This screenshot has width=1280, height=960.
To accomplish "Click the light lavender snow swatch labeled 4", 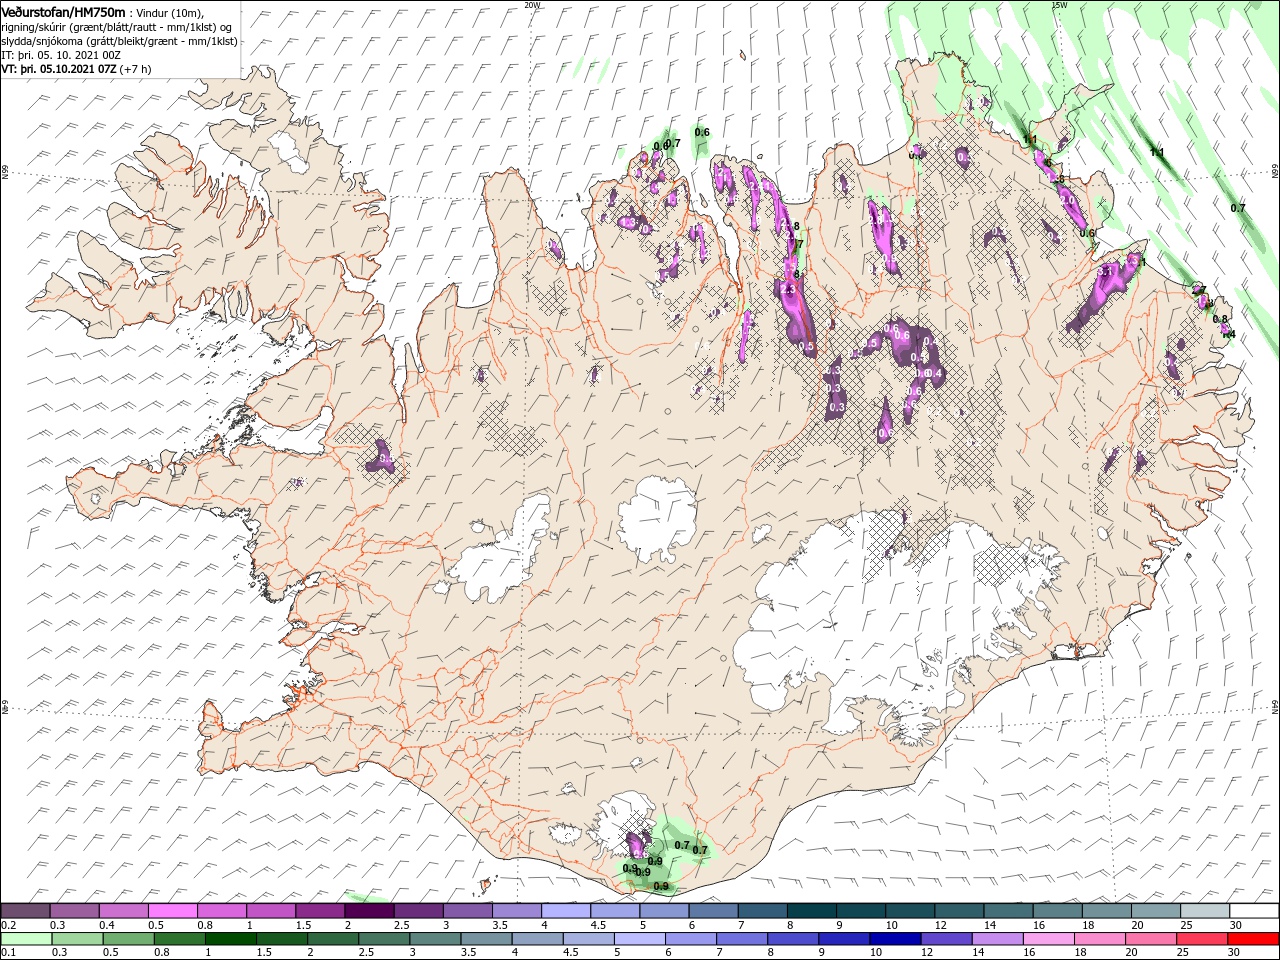I will coord(565,911).
